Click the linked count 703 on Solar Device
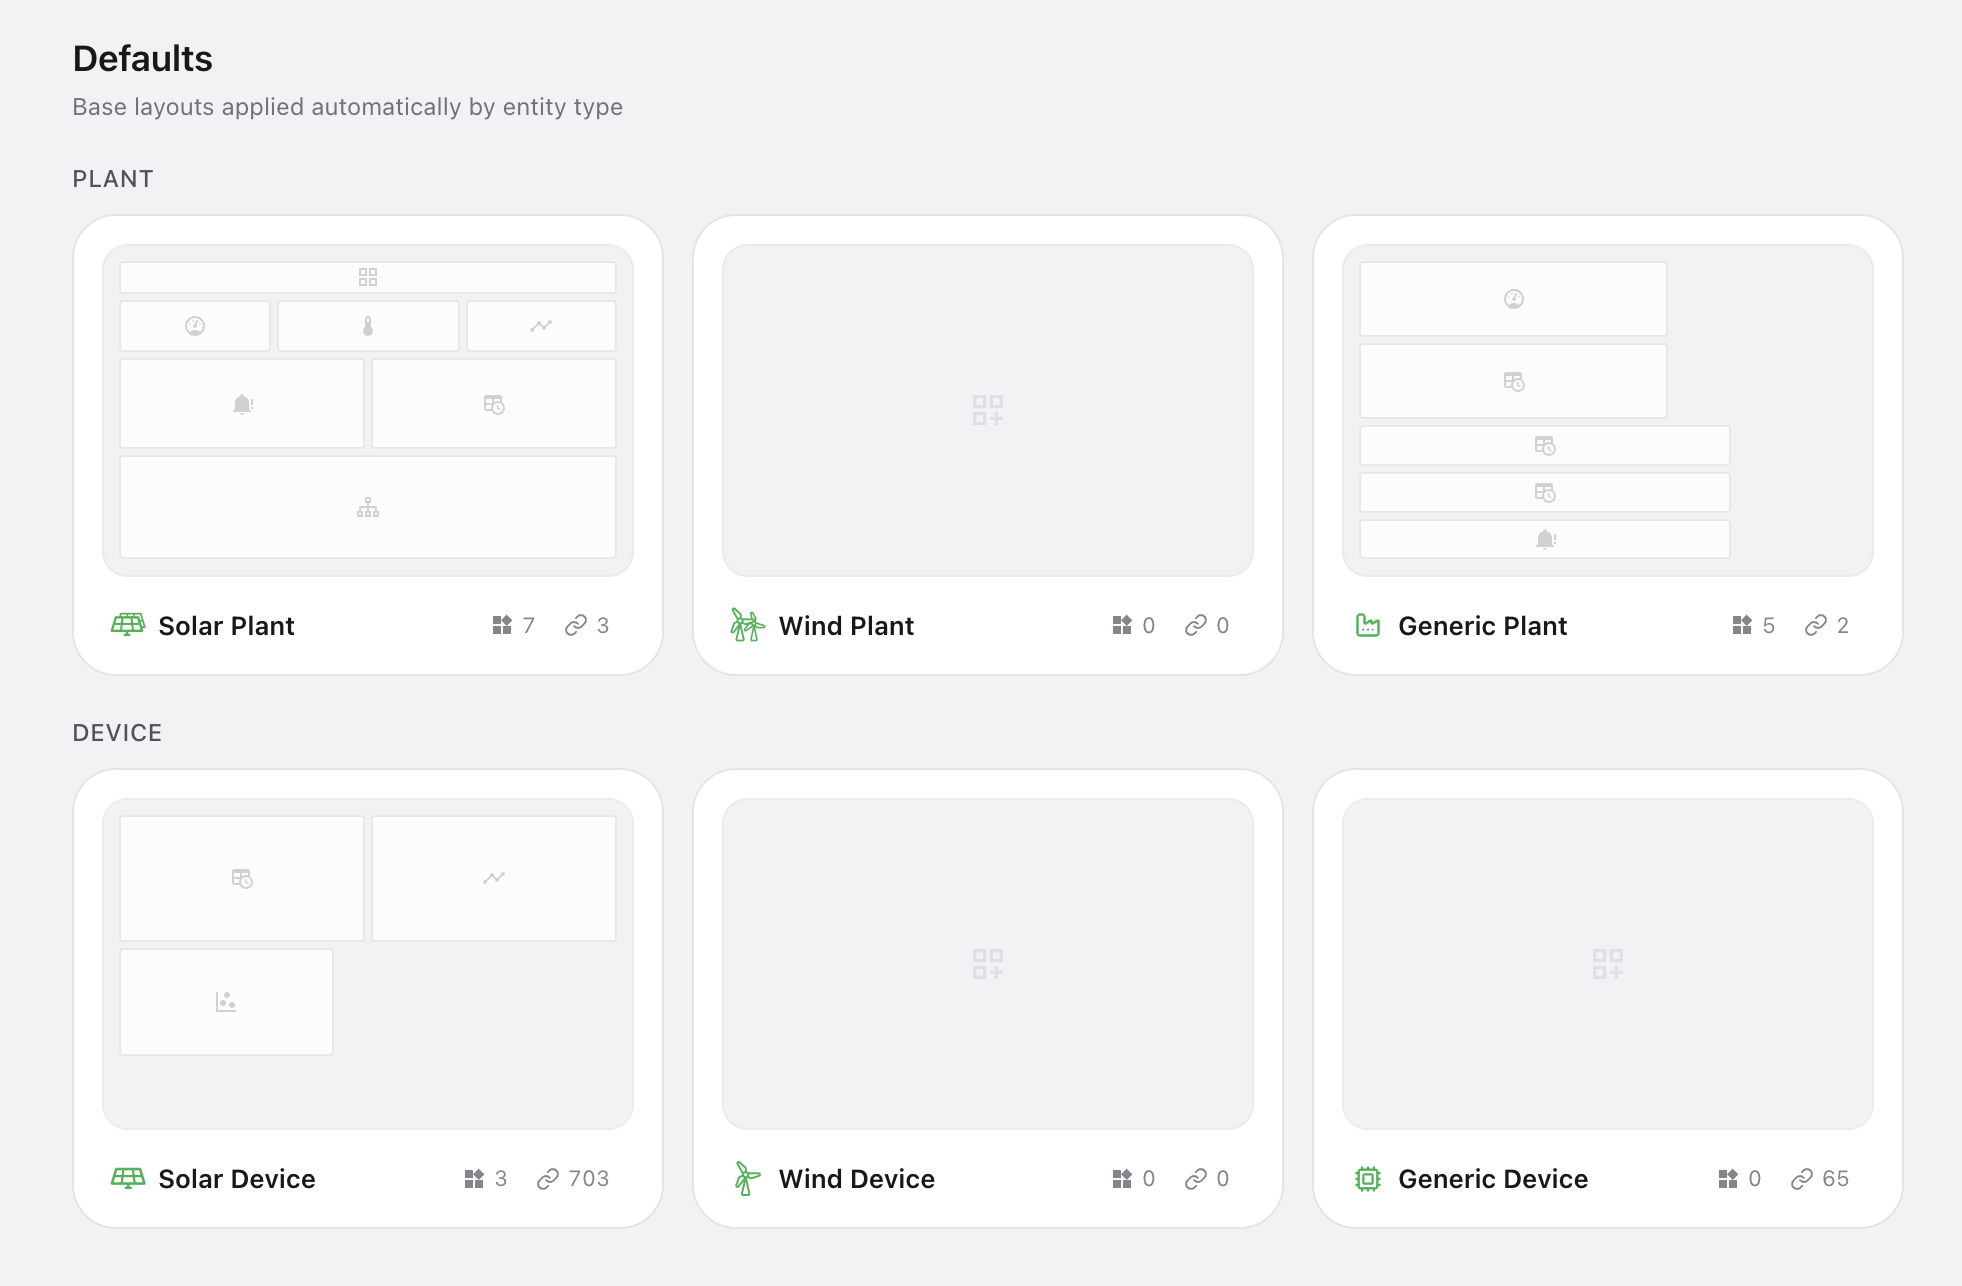 [589, 1179]
